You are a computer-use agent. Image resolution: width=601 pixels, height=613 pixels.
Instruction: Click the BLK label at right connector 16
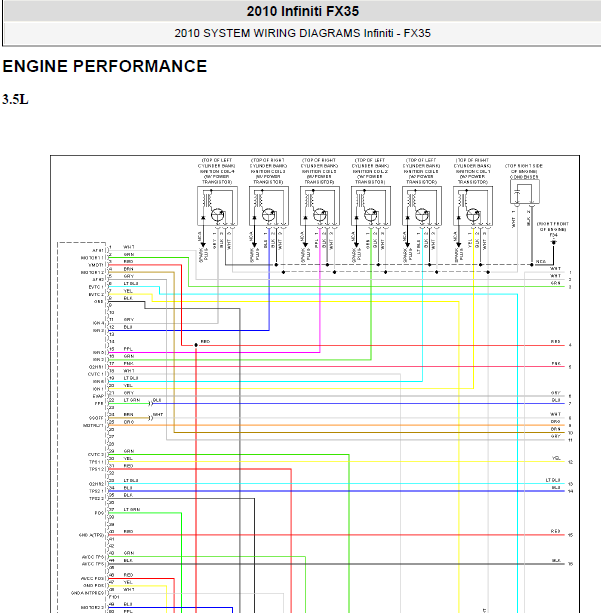click(x=556, y=560)
